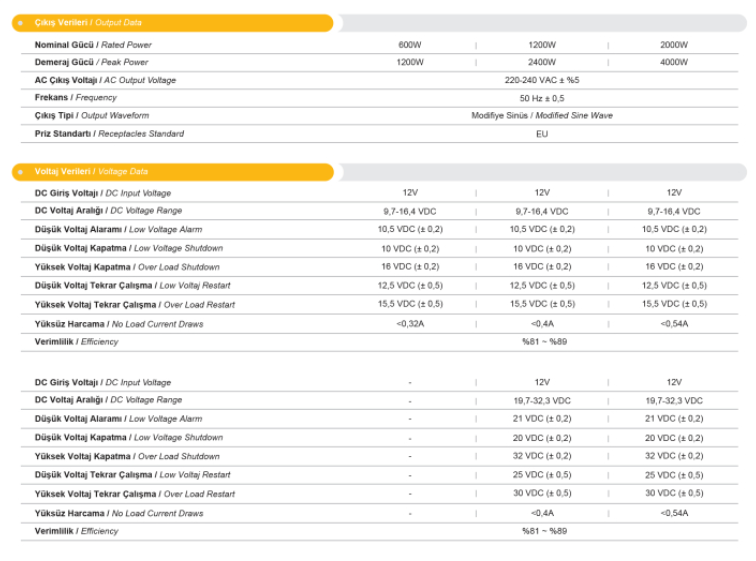Select the Çıkış Verileri / Output Data header
Viewport: 756px width, 561px height.
88,23
